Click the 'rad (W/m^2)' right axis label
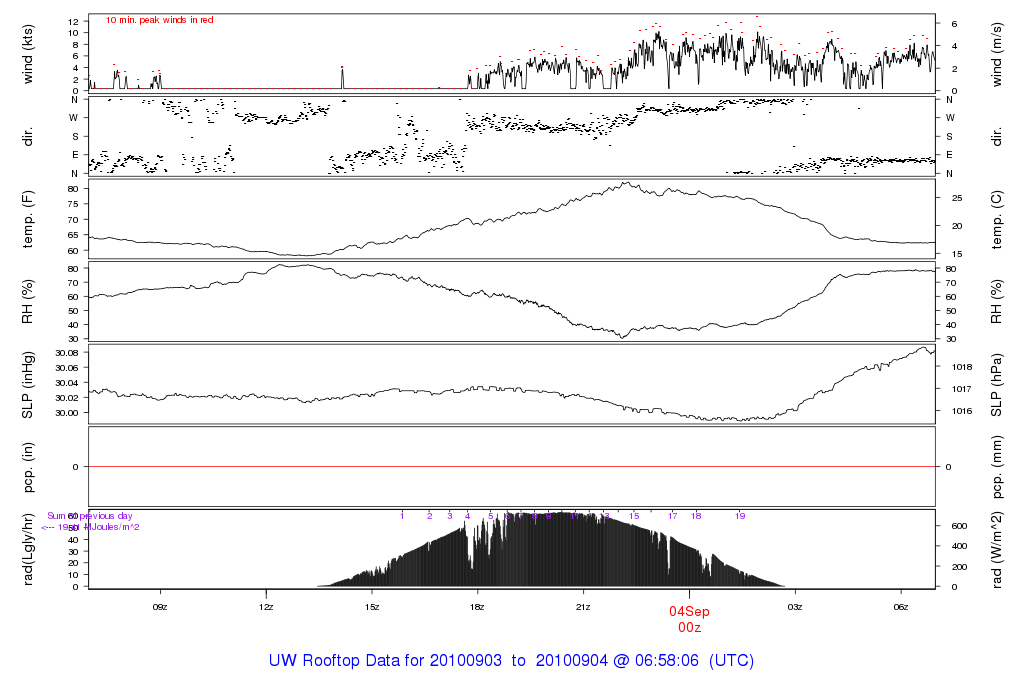This screenshot has height=700, width=1024. click(x=997, y=550)
